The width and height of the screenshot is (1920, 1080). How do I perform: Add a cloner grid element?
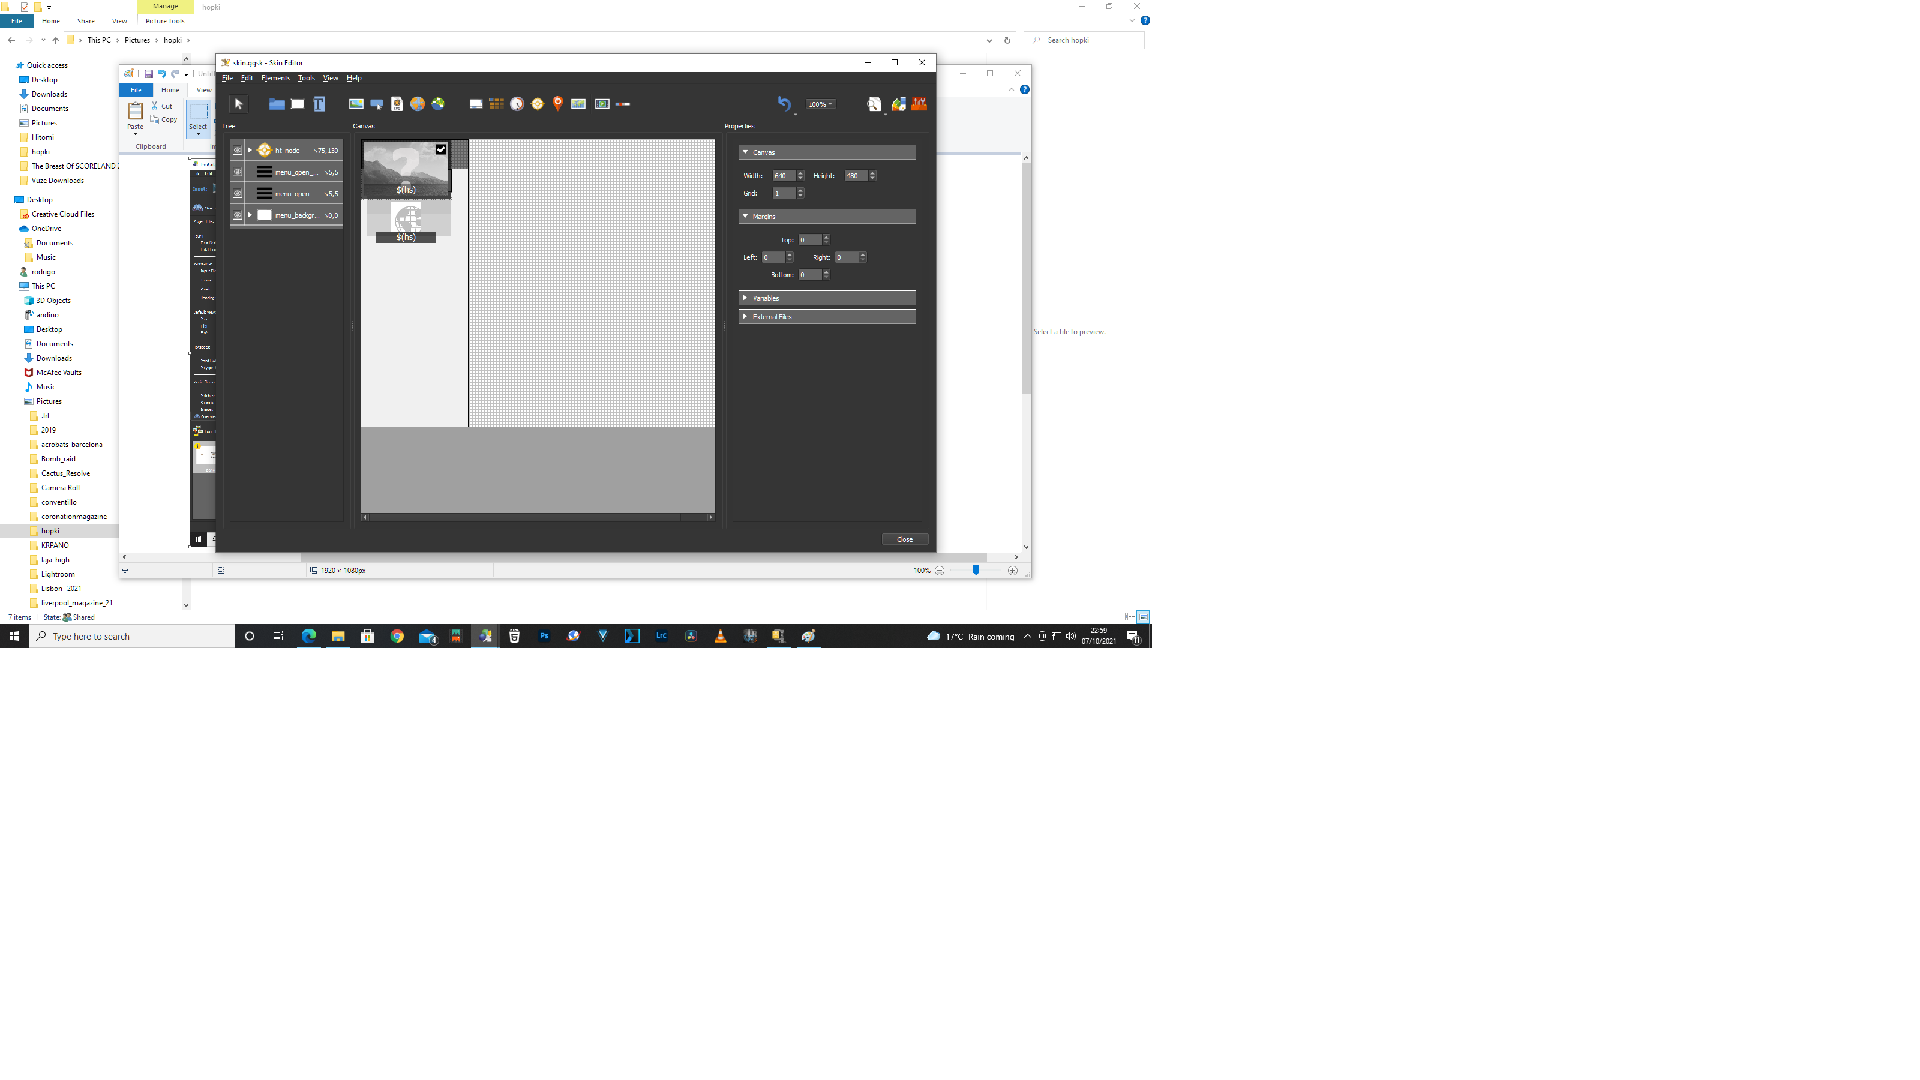(x=496, y=104)
